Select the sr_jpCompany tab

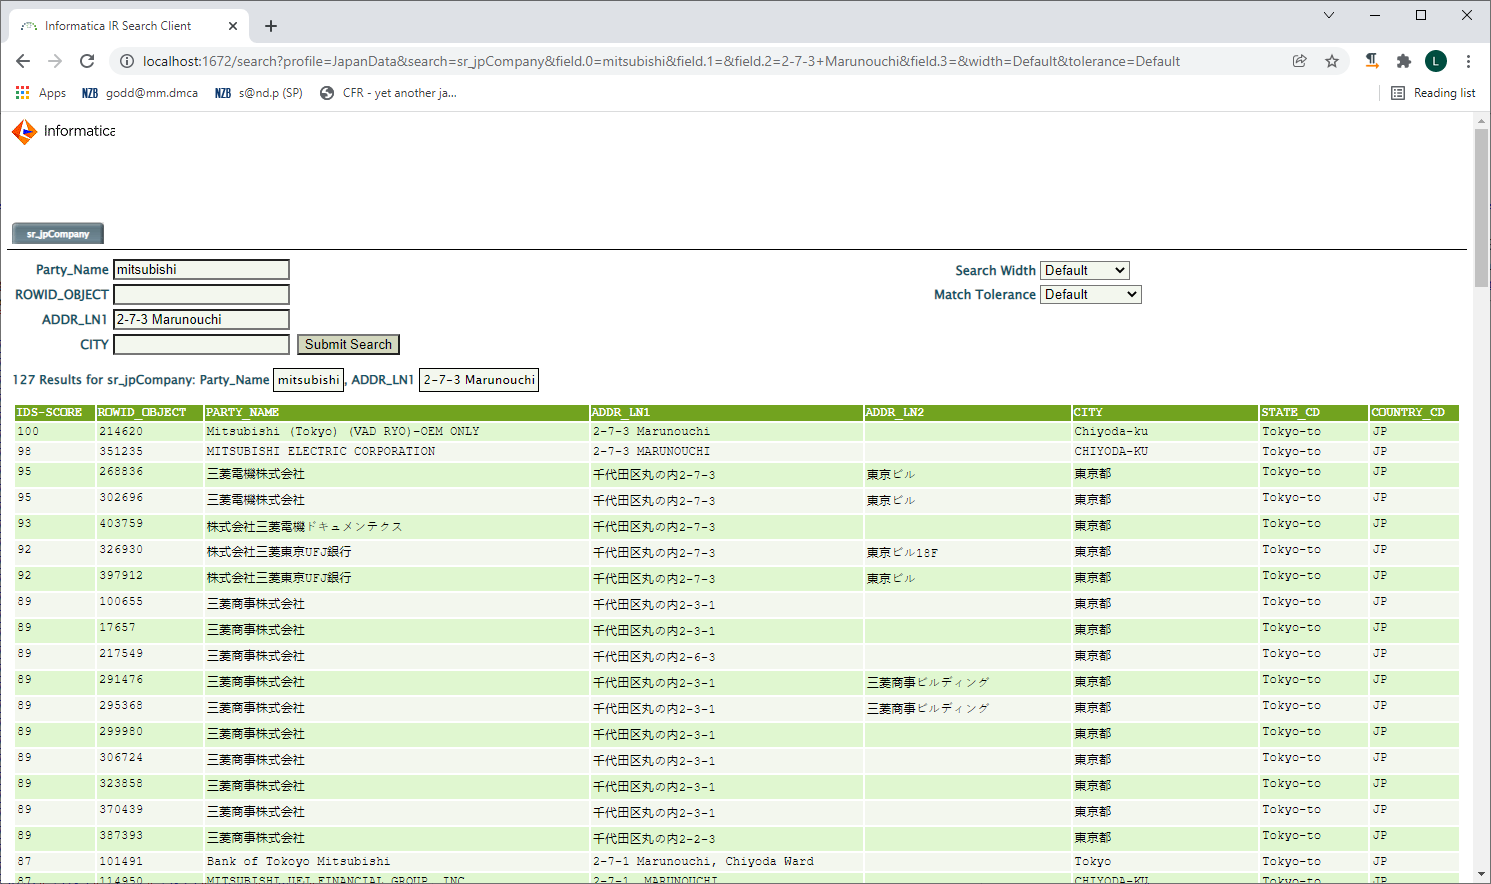[x=58, y=234]
